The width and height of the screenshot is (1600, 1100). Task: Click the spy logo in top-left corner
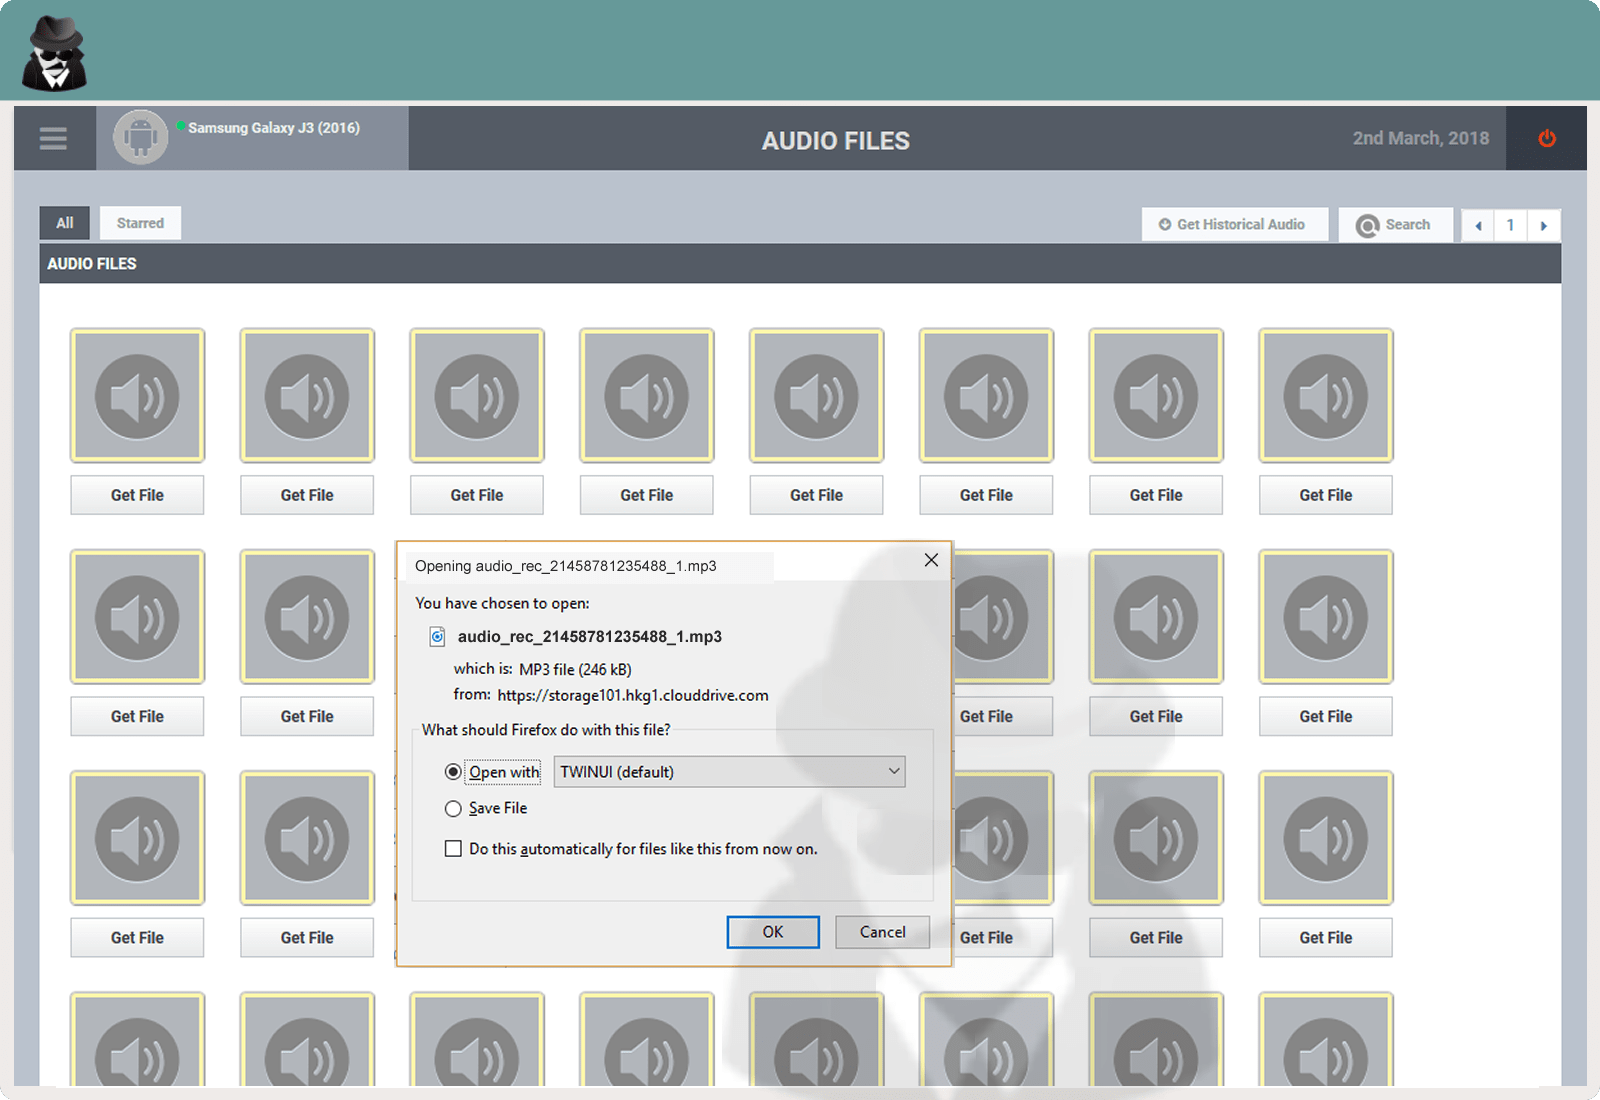tap(53, 50)
